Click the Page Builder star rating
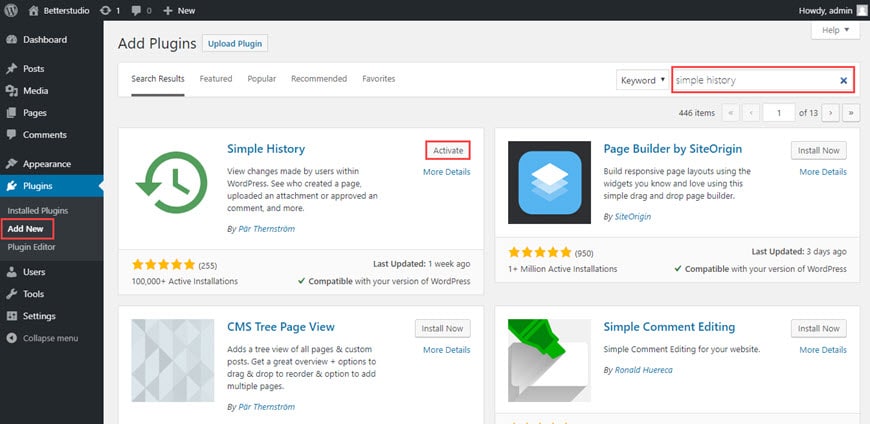The height and width of the screenshot is (424, 870). coord(540,253)
